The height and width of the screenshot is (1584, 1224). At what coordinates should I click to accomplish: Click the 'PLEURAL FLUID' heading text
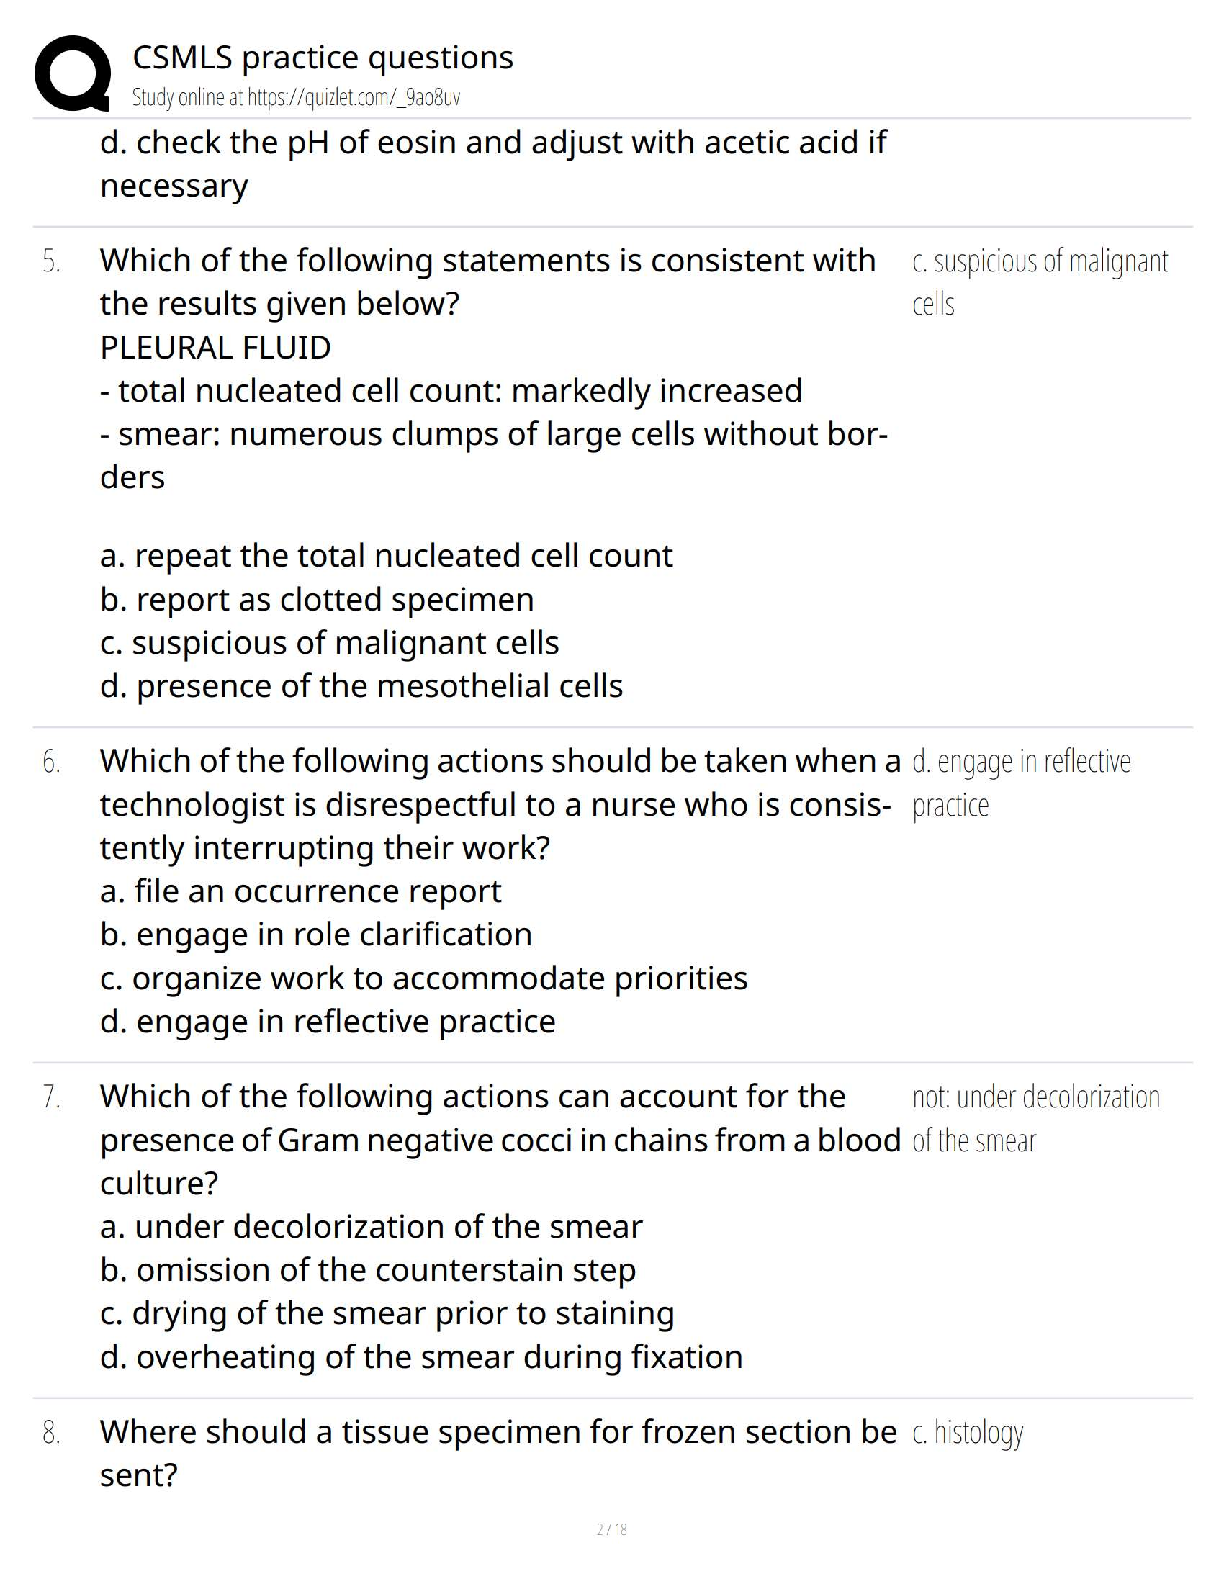[x=215, y=348]
